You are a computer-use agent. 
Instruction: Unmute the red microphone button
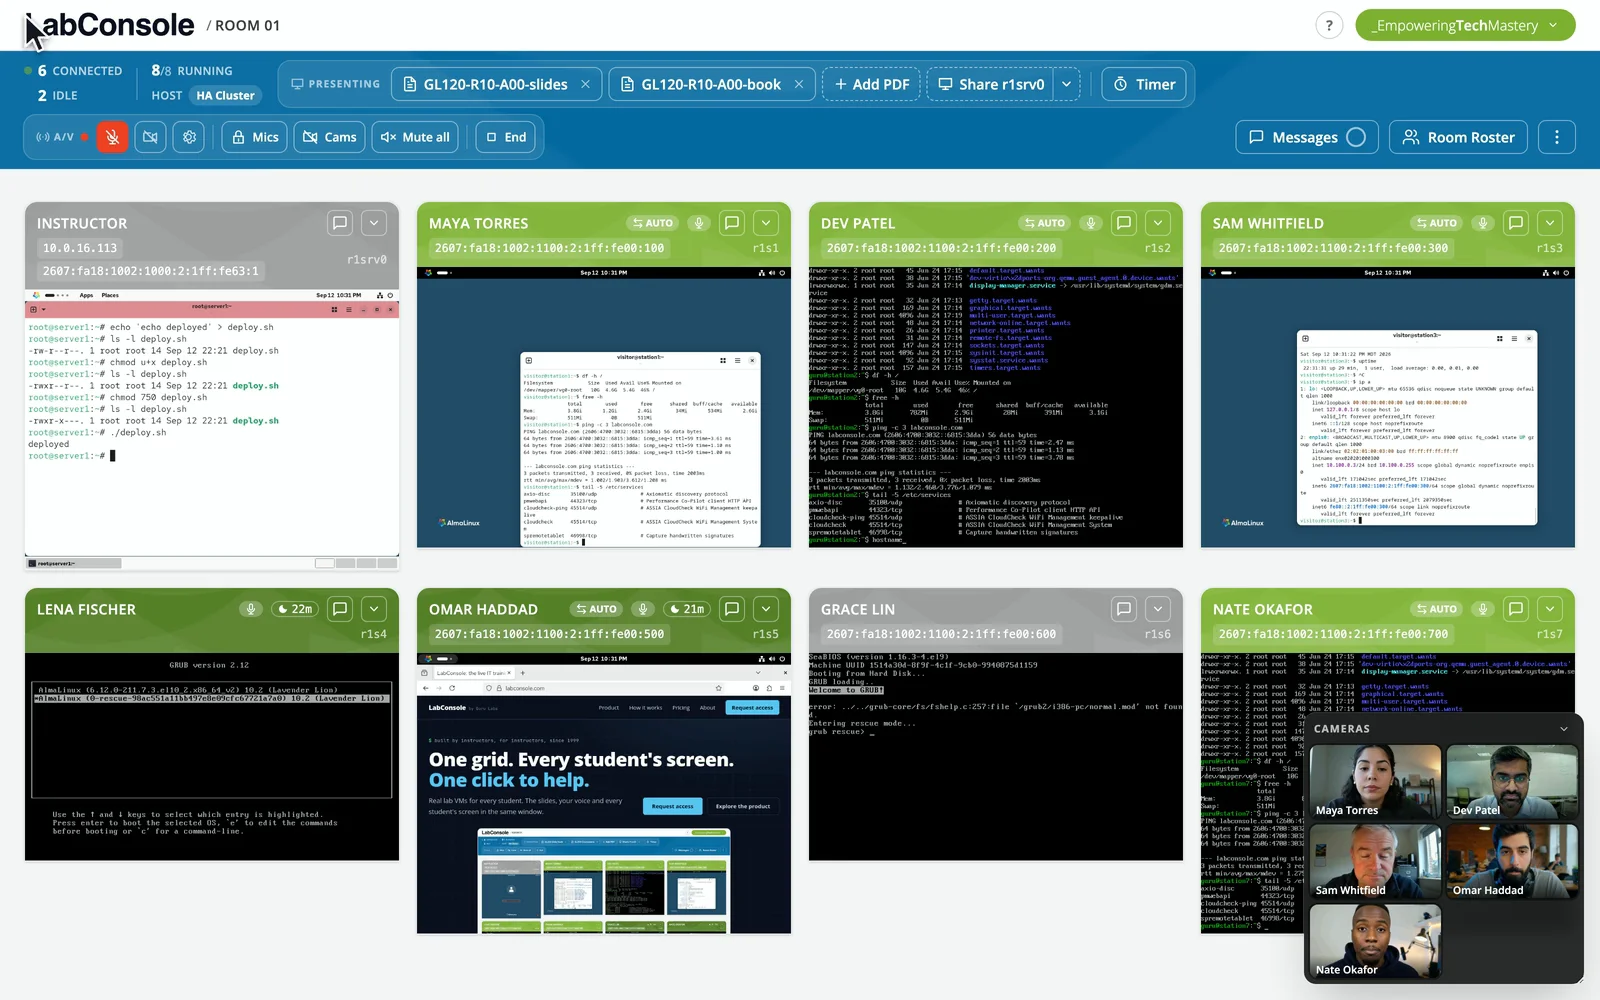pos(112,137)
